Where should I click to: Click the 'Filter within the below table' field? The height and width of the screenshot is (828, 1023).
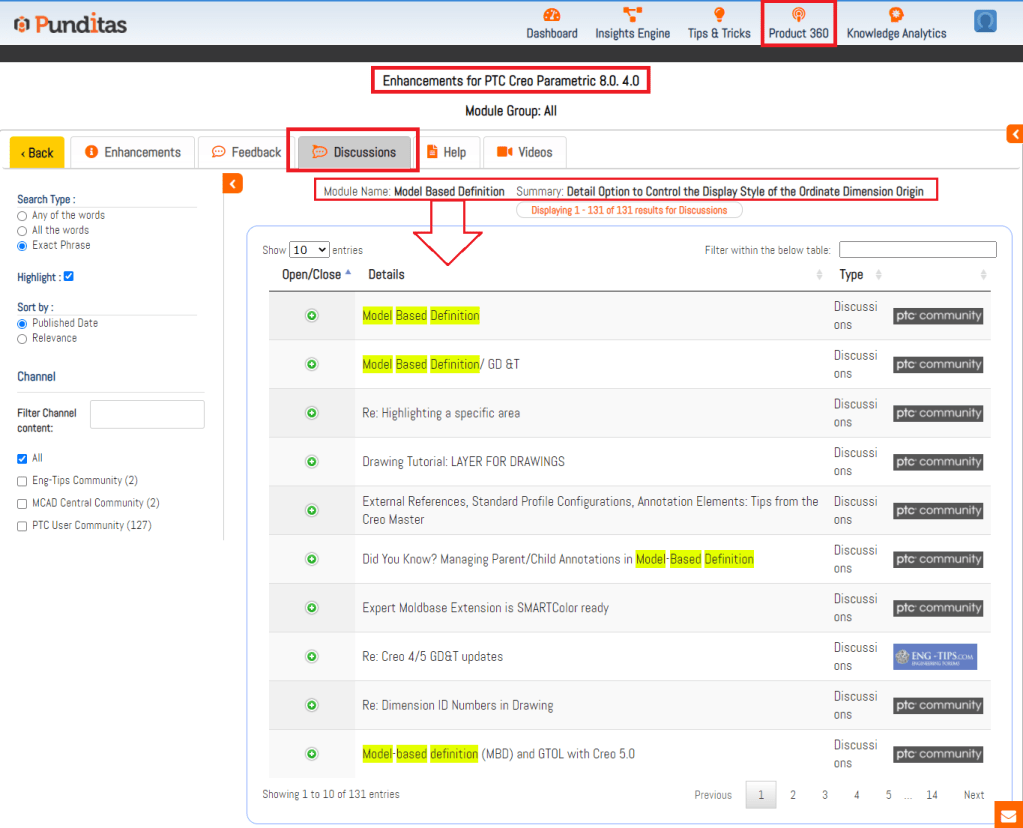pos(917,250)
